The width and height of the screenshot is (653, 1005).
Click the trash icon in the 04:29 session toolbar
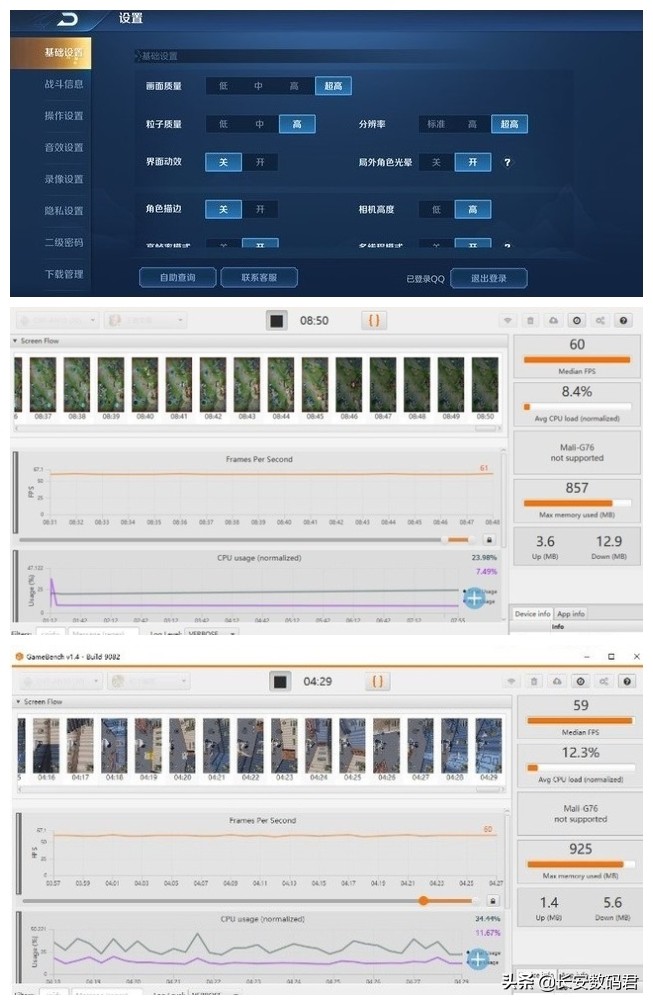pyautogui.click(x=534, y=681)
